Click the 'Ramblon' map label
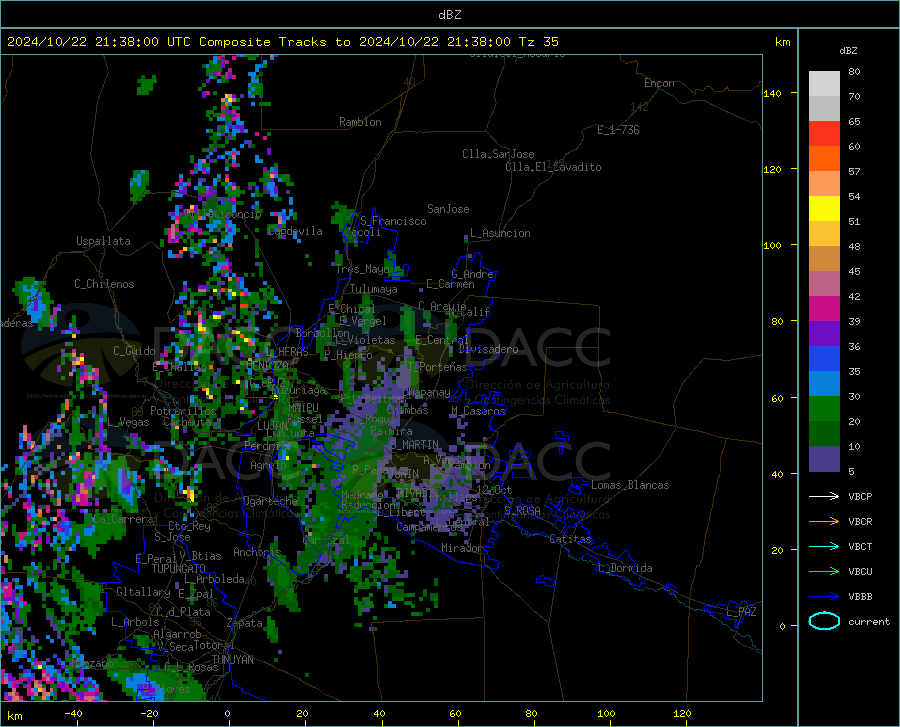Viewport: 900px width, 727px height. coord(360,122)
